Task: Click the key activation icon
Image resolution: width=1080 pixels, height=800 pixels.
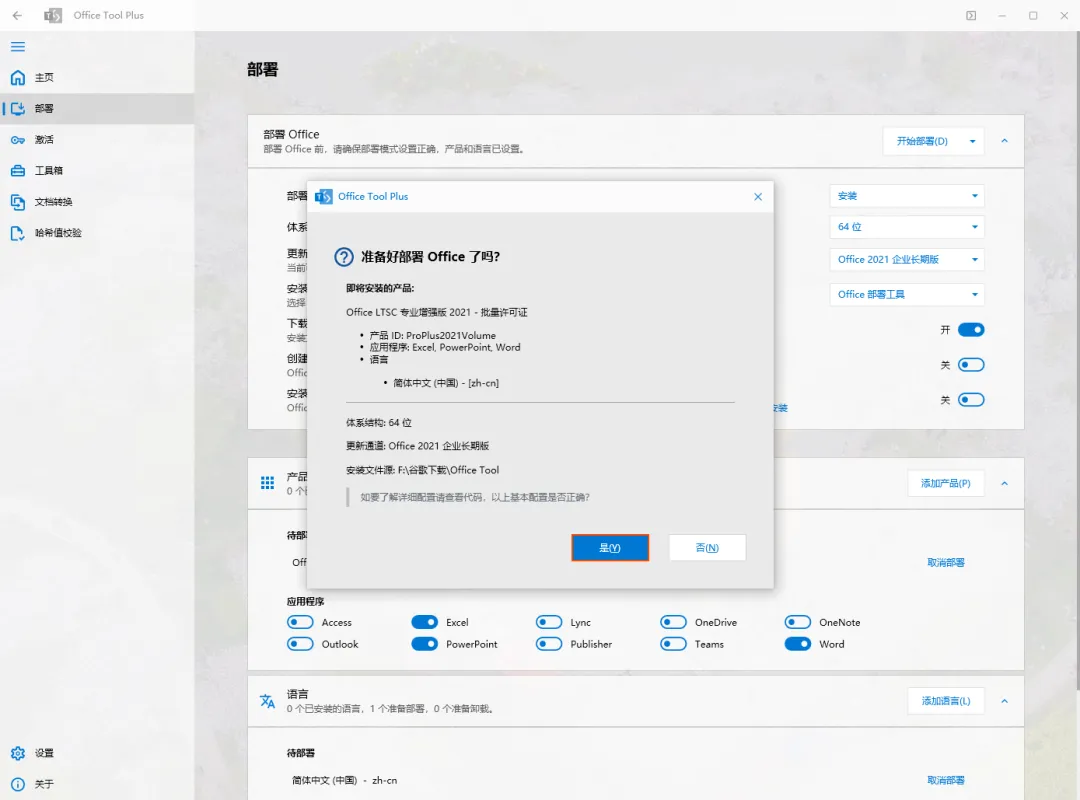Action: [18, 140]
